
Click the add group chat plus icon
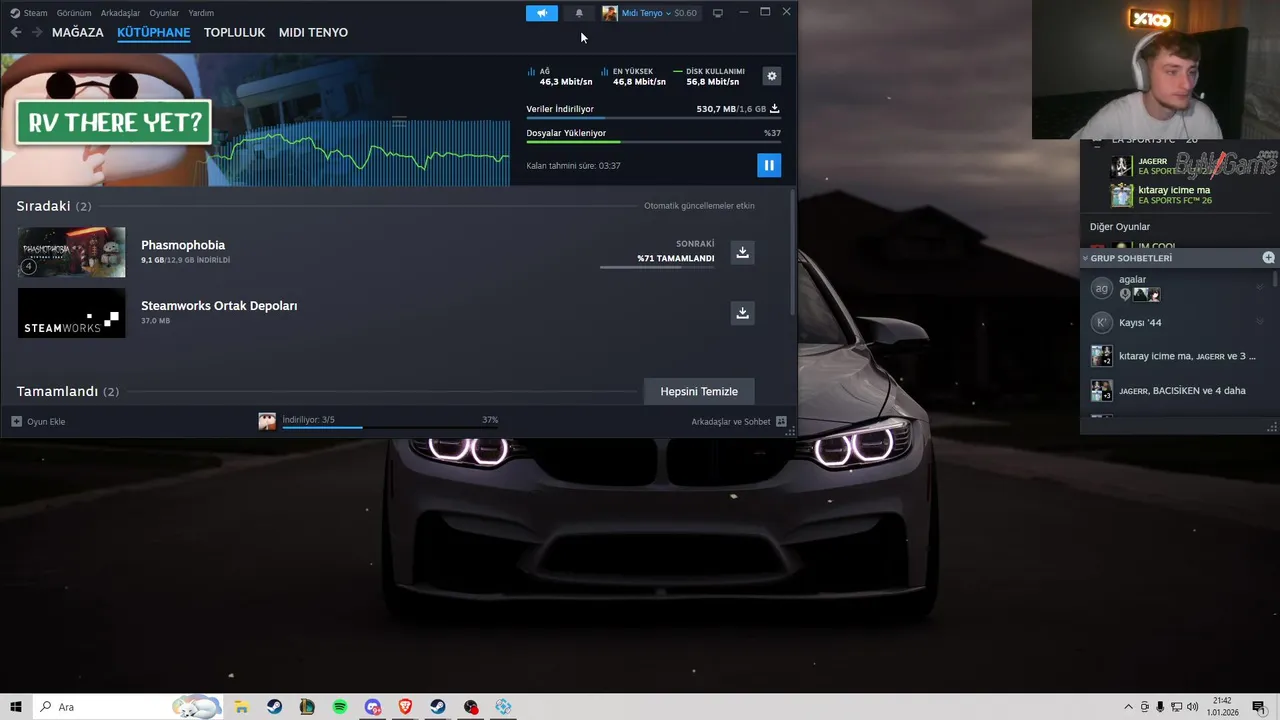(x=1268, y=258)
